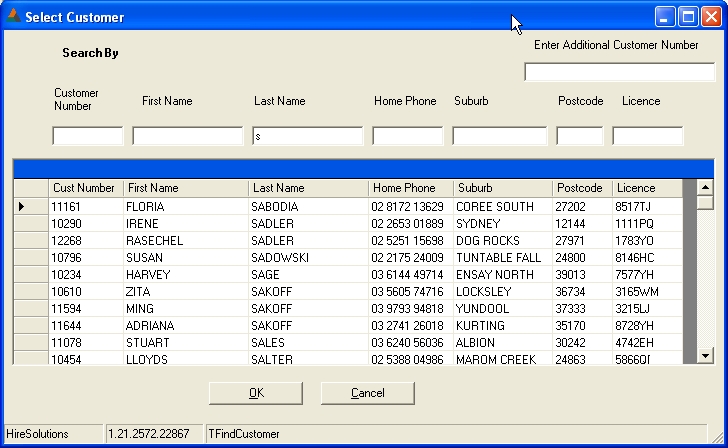Focus the Additional Customer Number field
The height and width of the screenshot is (448, 728).
(x=619, y=72)
